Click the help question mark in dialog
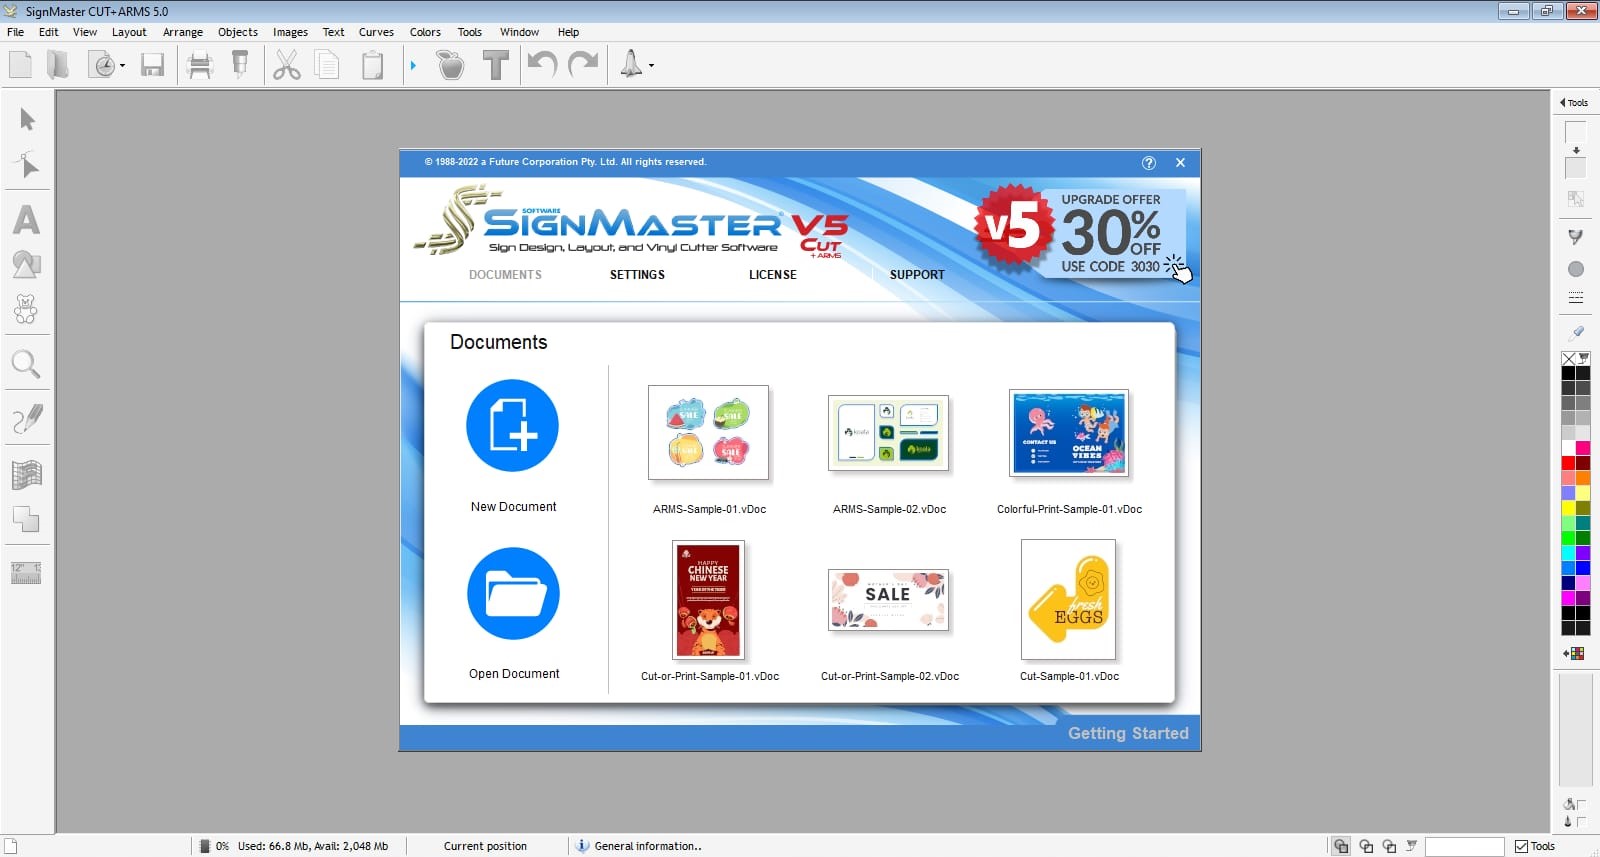Viewport: 1600px width, 857px height. coord(1149,163)
